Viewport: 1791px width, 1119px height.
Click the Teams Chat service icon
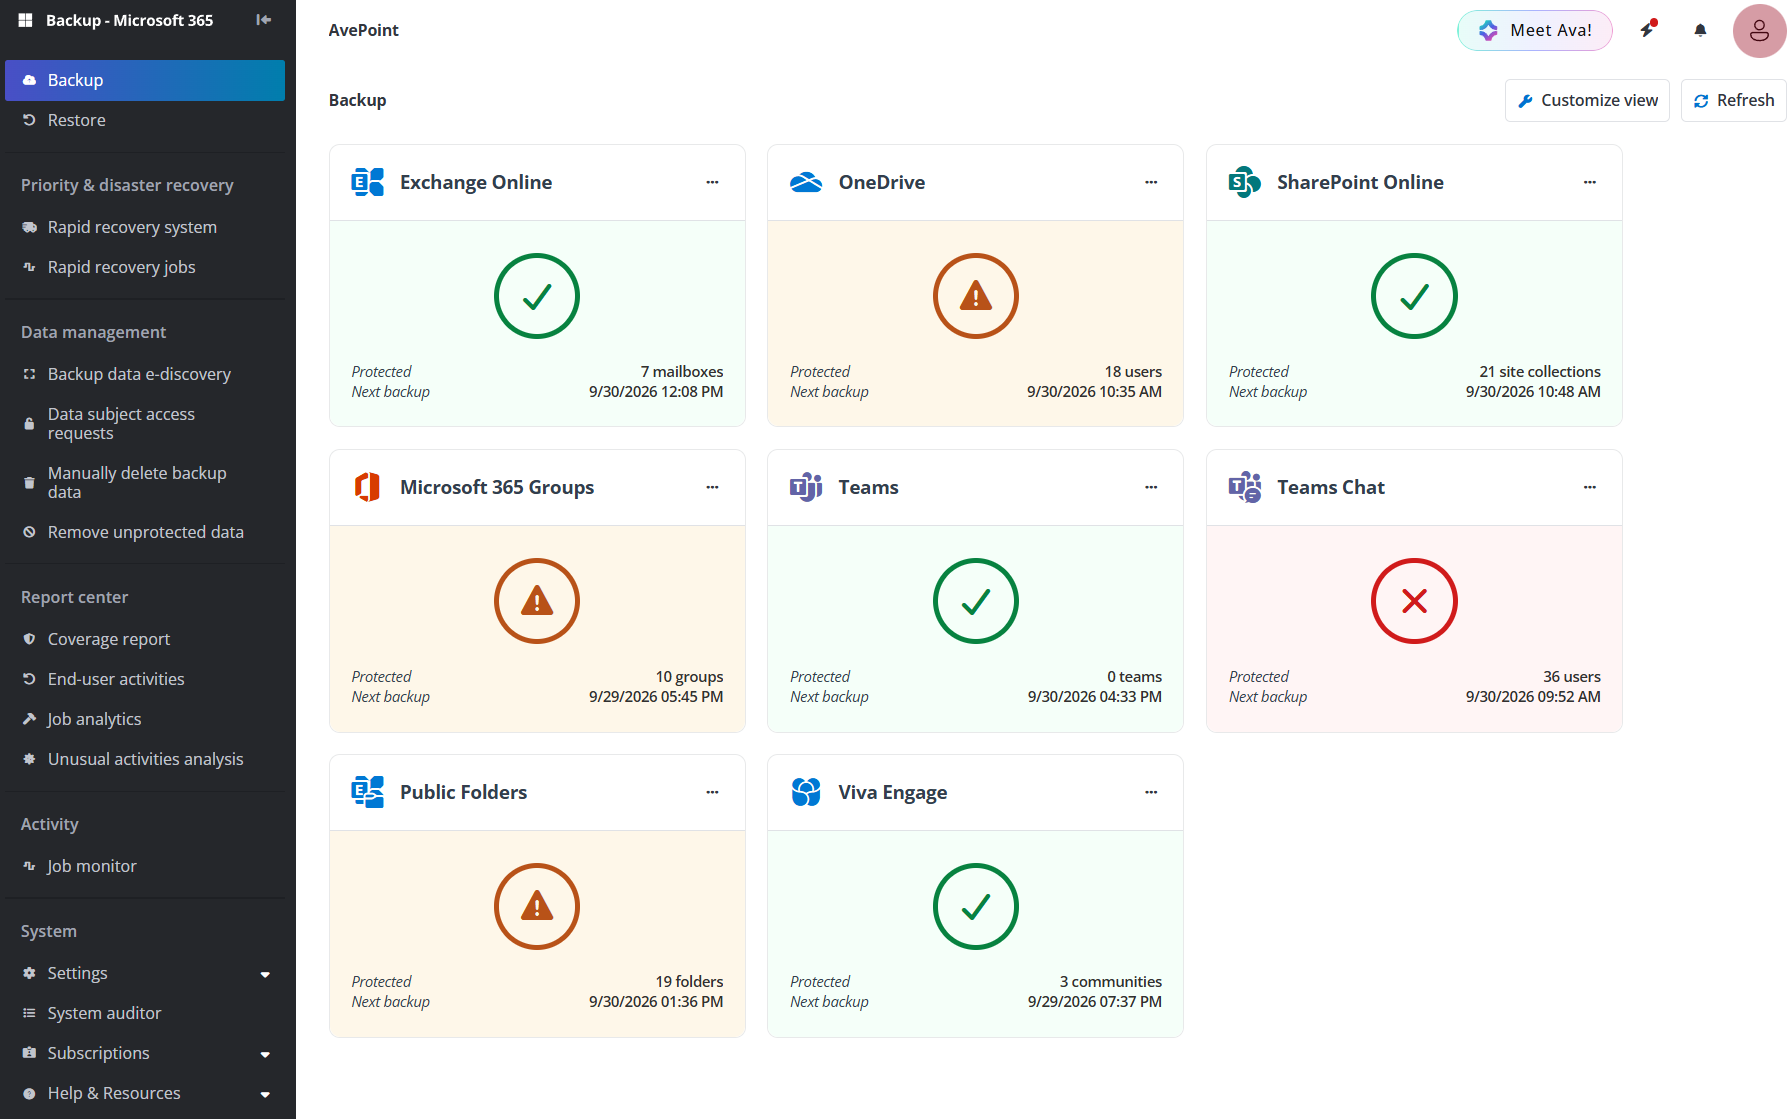[1245, 487]
